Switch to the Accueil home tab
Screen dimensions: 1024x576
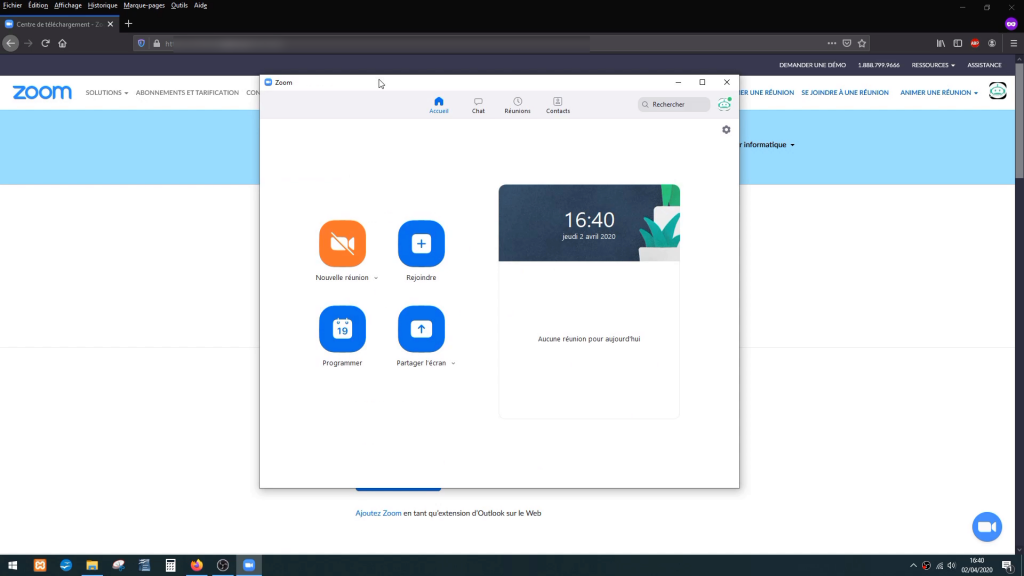pos(439,105)
